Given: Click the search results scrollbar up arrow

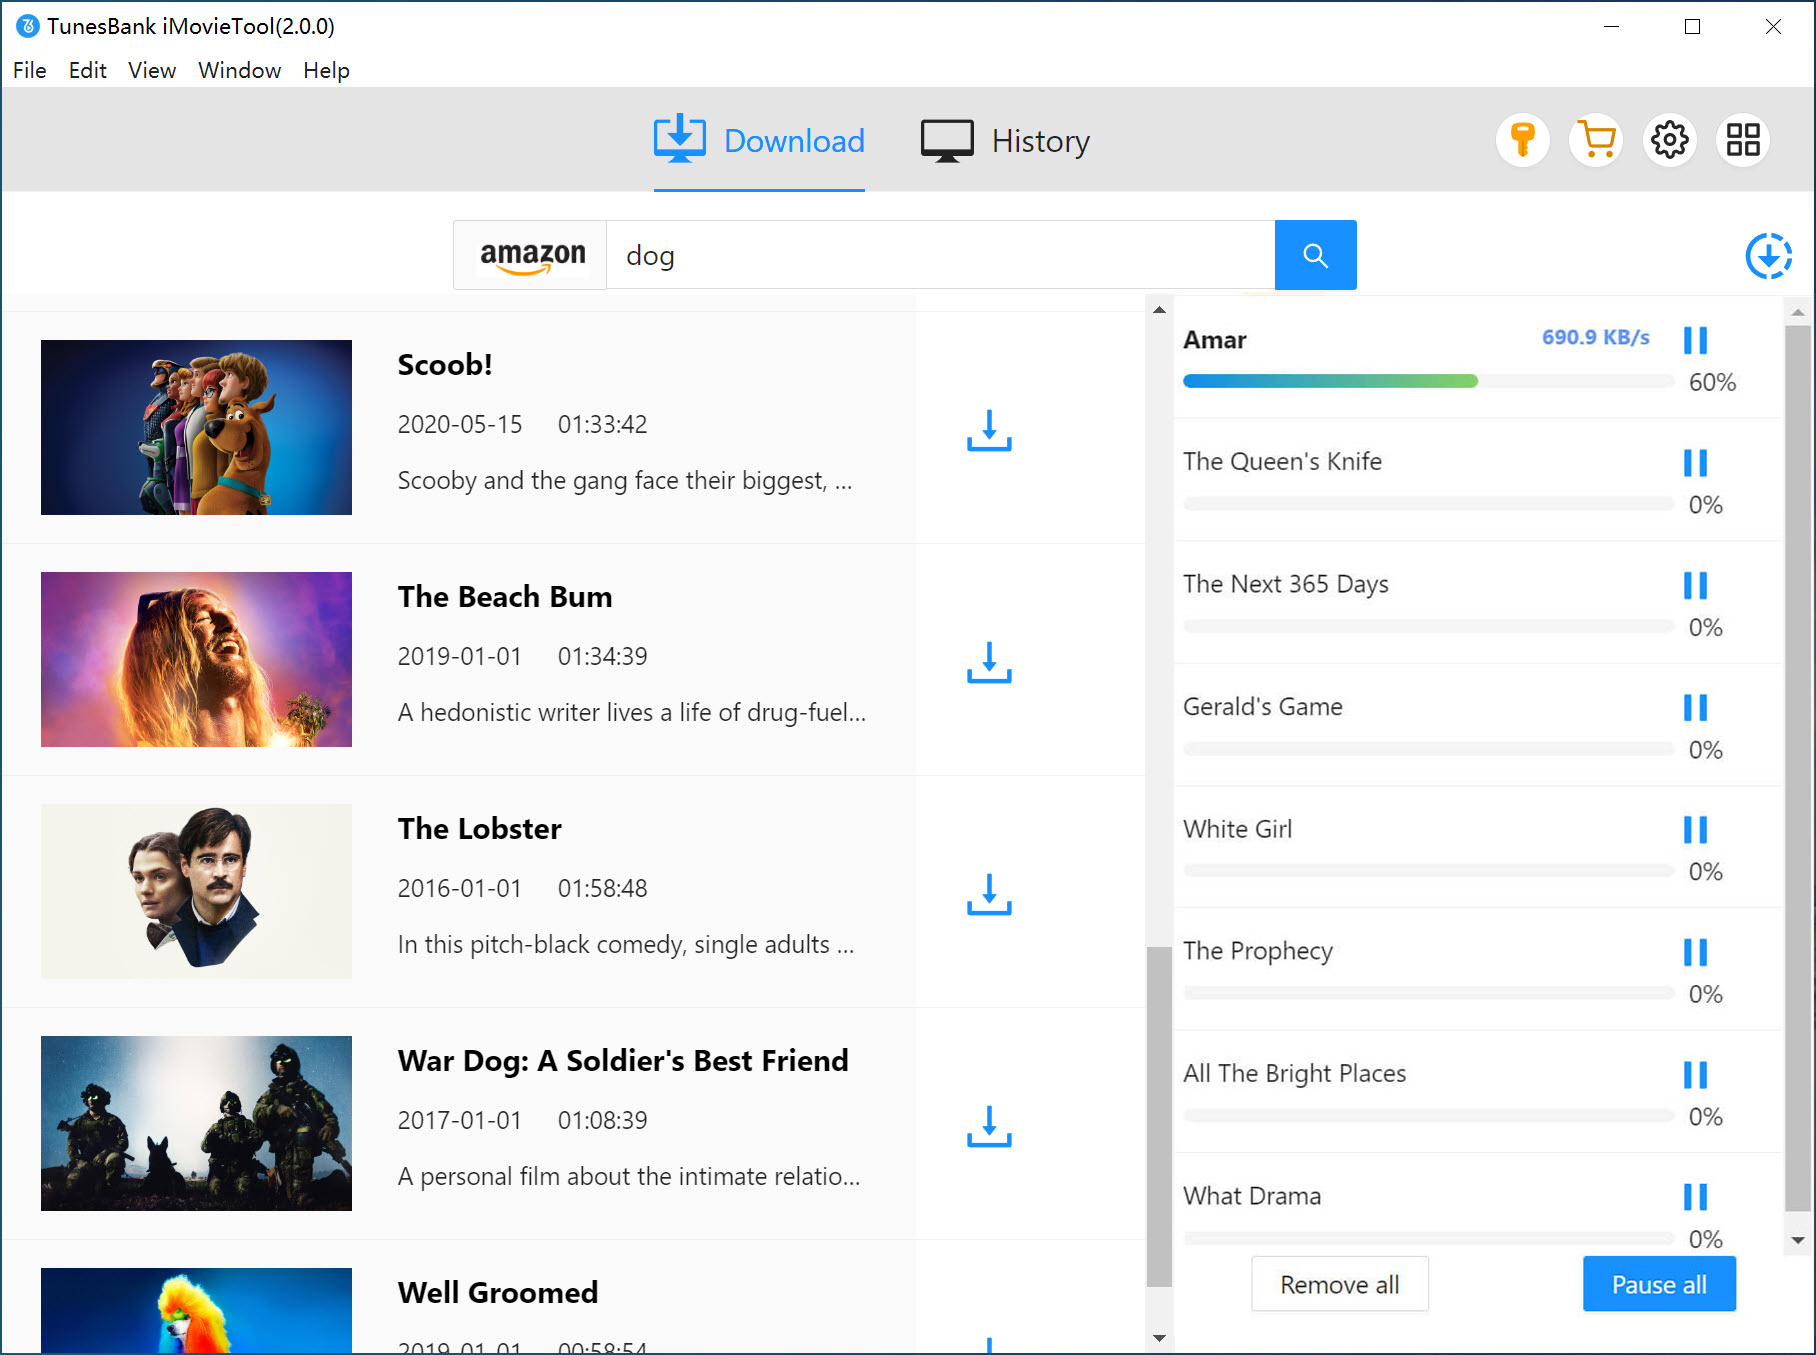Looking at the screenshot, I should point(1159,310).
